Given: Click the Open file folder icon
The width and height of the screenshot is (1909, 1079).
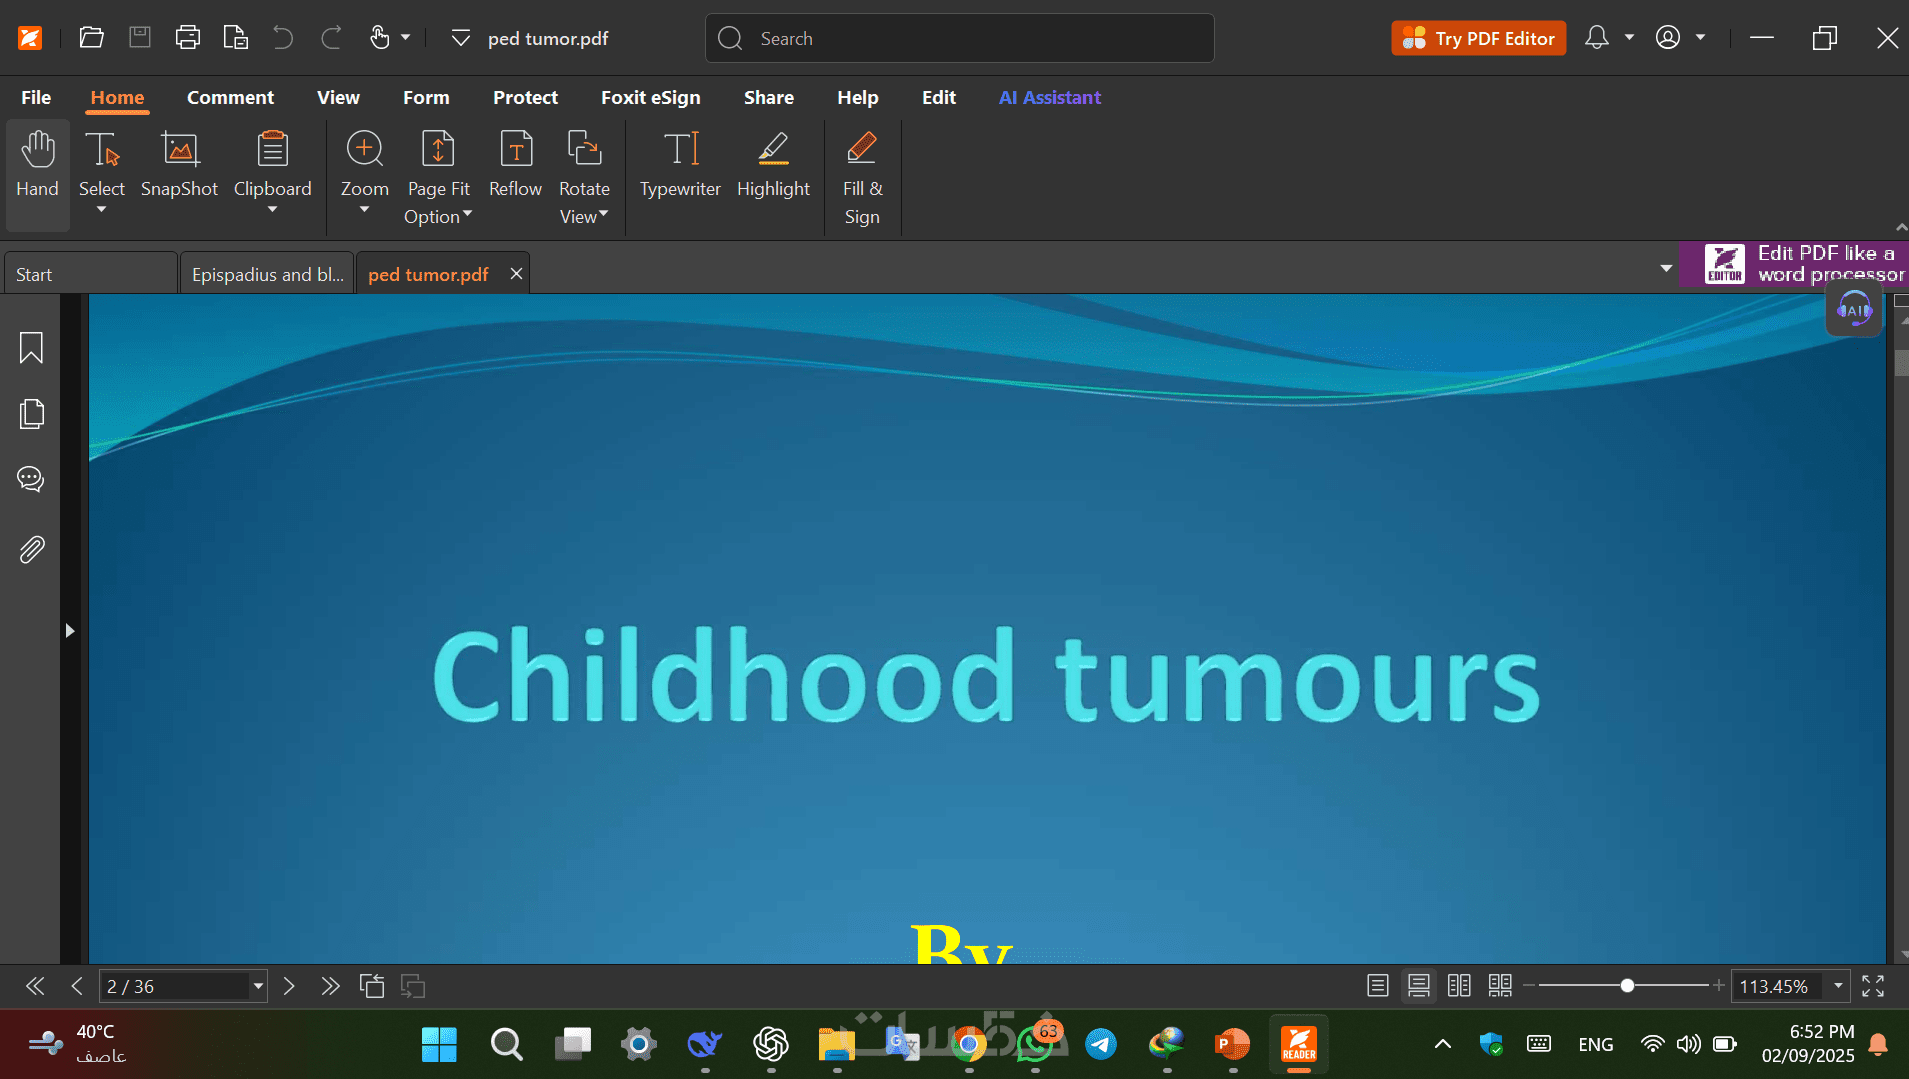Looking at the screenshot, I should pyautogui.click(x=92, y=38).
